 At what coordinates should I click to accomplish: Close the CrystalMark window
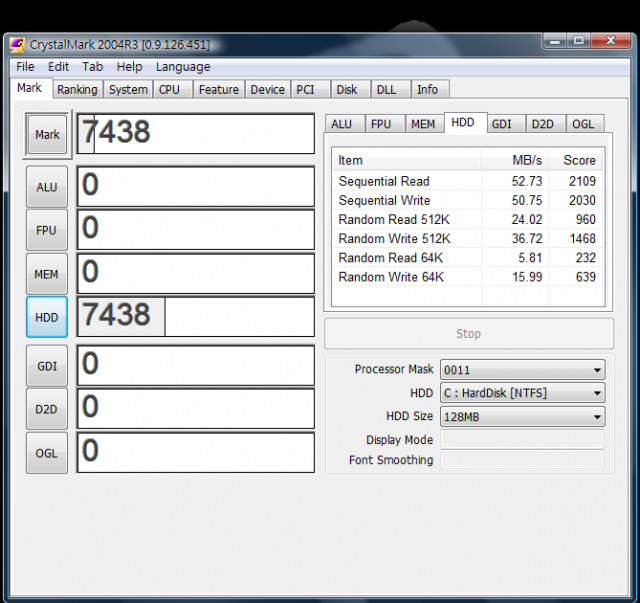click(610, 41)
